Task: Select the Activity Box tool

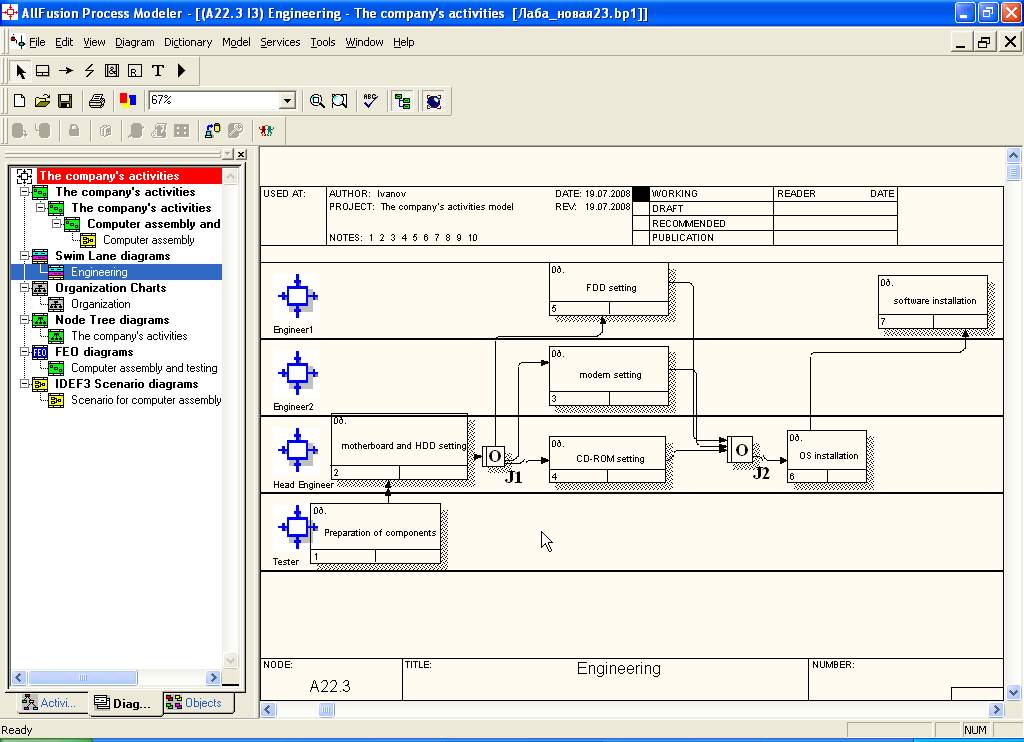Action: (x=43, y=71)
